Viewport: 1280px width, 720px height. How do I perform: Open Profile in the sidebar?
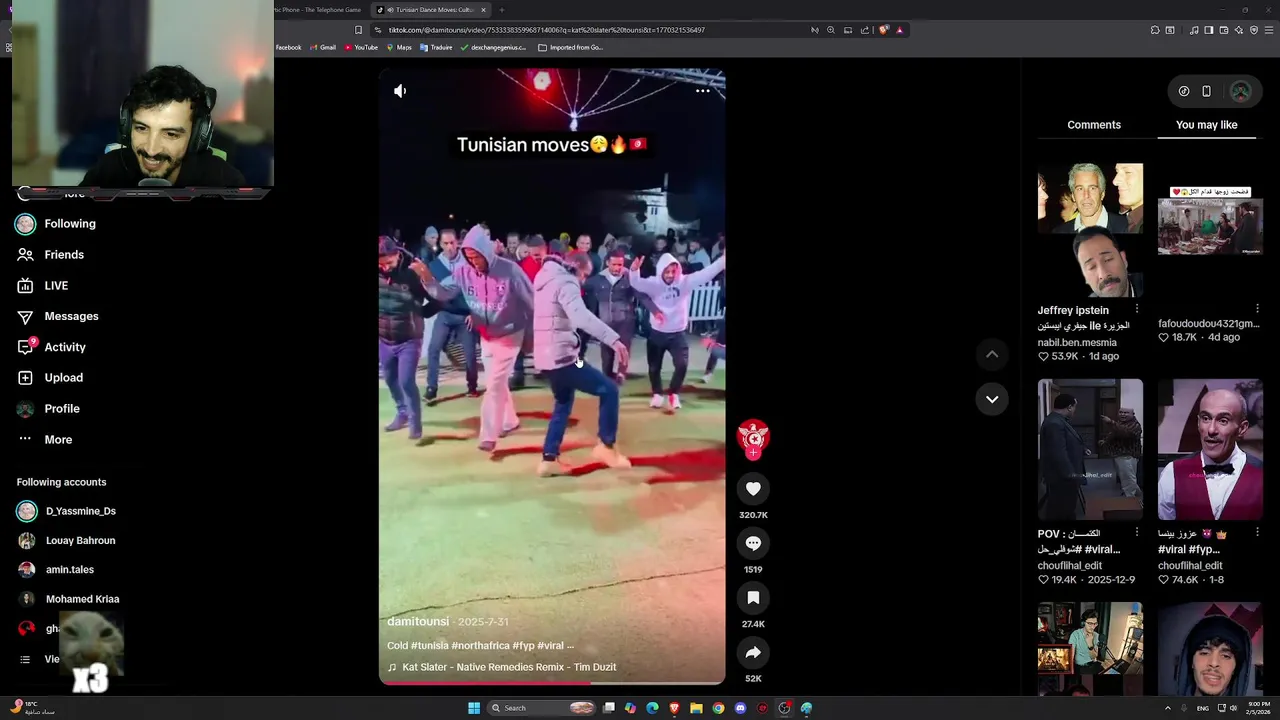pyautogui.click(x=48, y=409)
